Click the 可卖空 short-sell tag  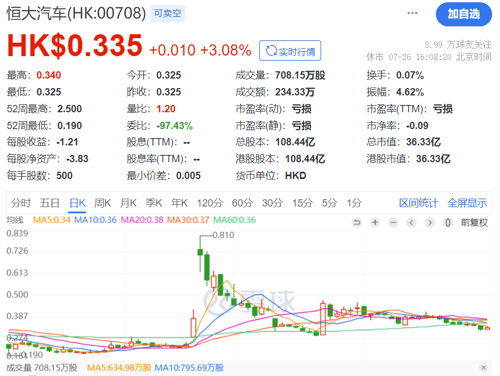tap(167, 13)
